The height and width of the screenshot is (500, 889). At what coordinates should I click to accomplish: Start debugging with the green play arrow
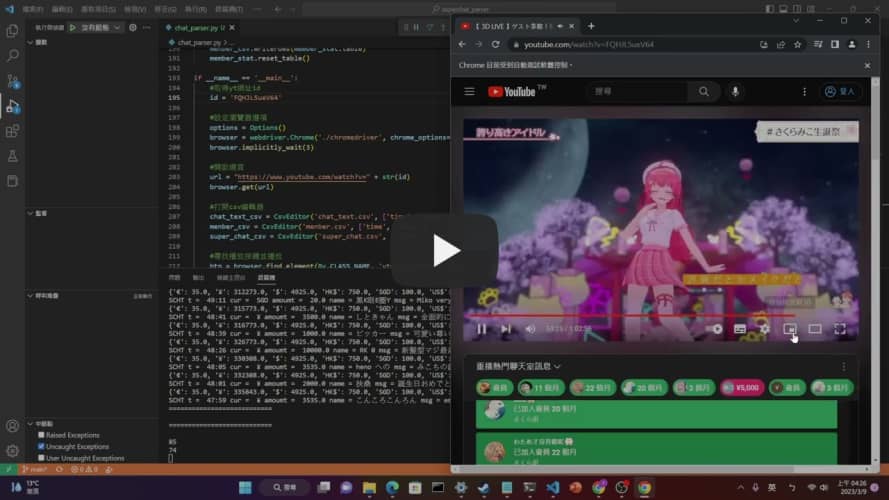(73, 27)
